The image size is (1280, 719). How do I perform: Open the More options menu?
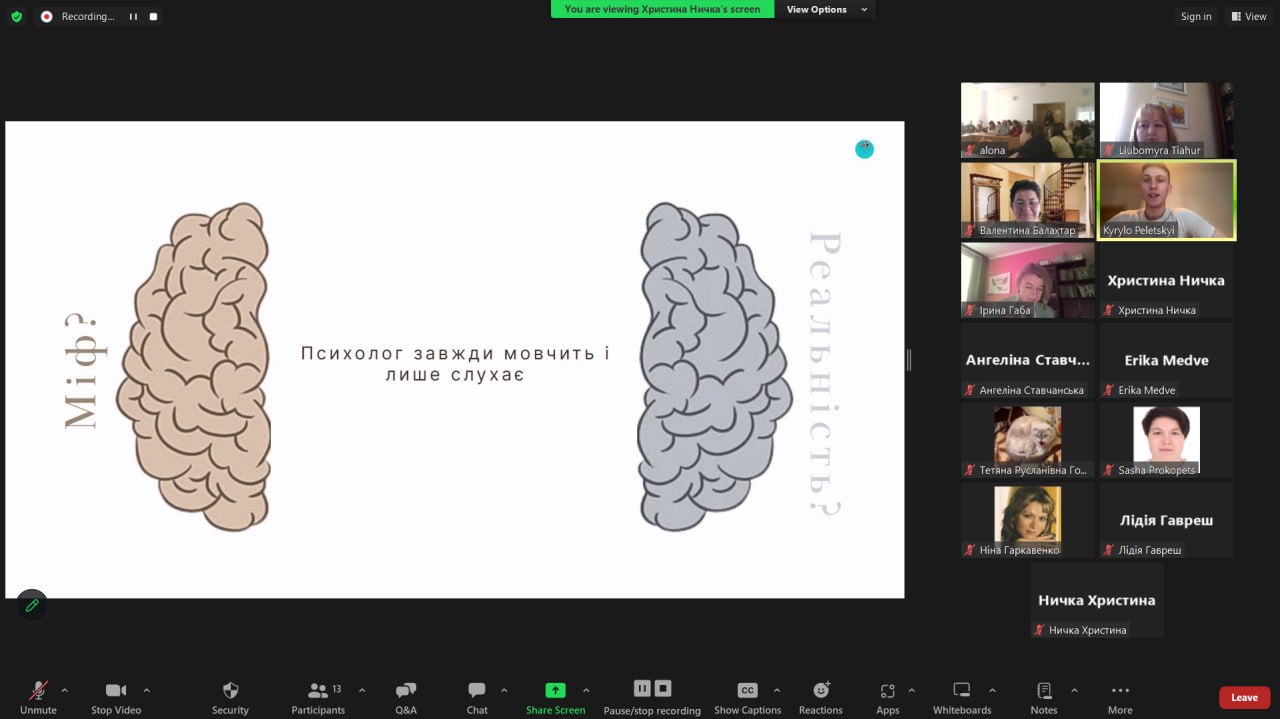[x=1120, y=697]
